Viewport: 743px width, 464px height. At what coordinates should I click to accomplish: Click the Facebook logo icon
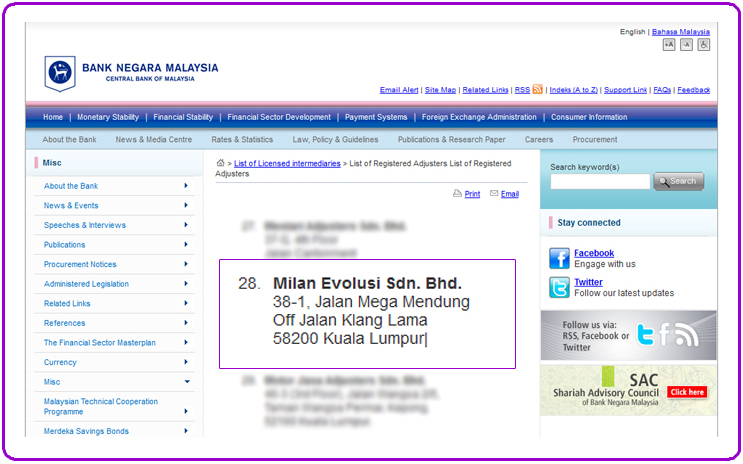[x=559, y=258]
